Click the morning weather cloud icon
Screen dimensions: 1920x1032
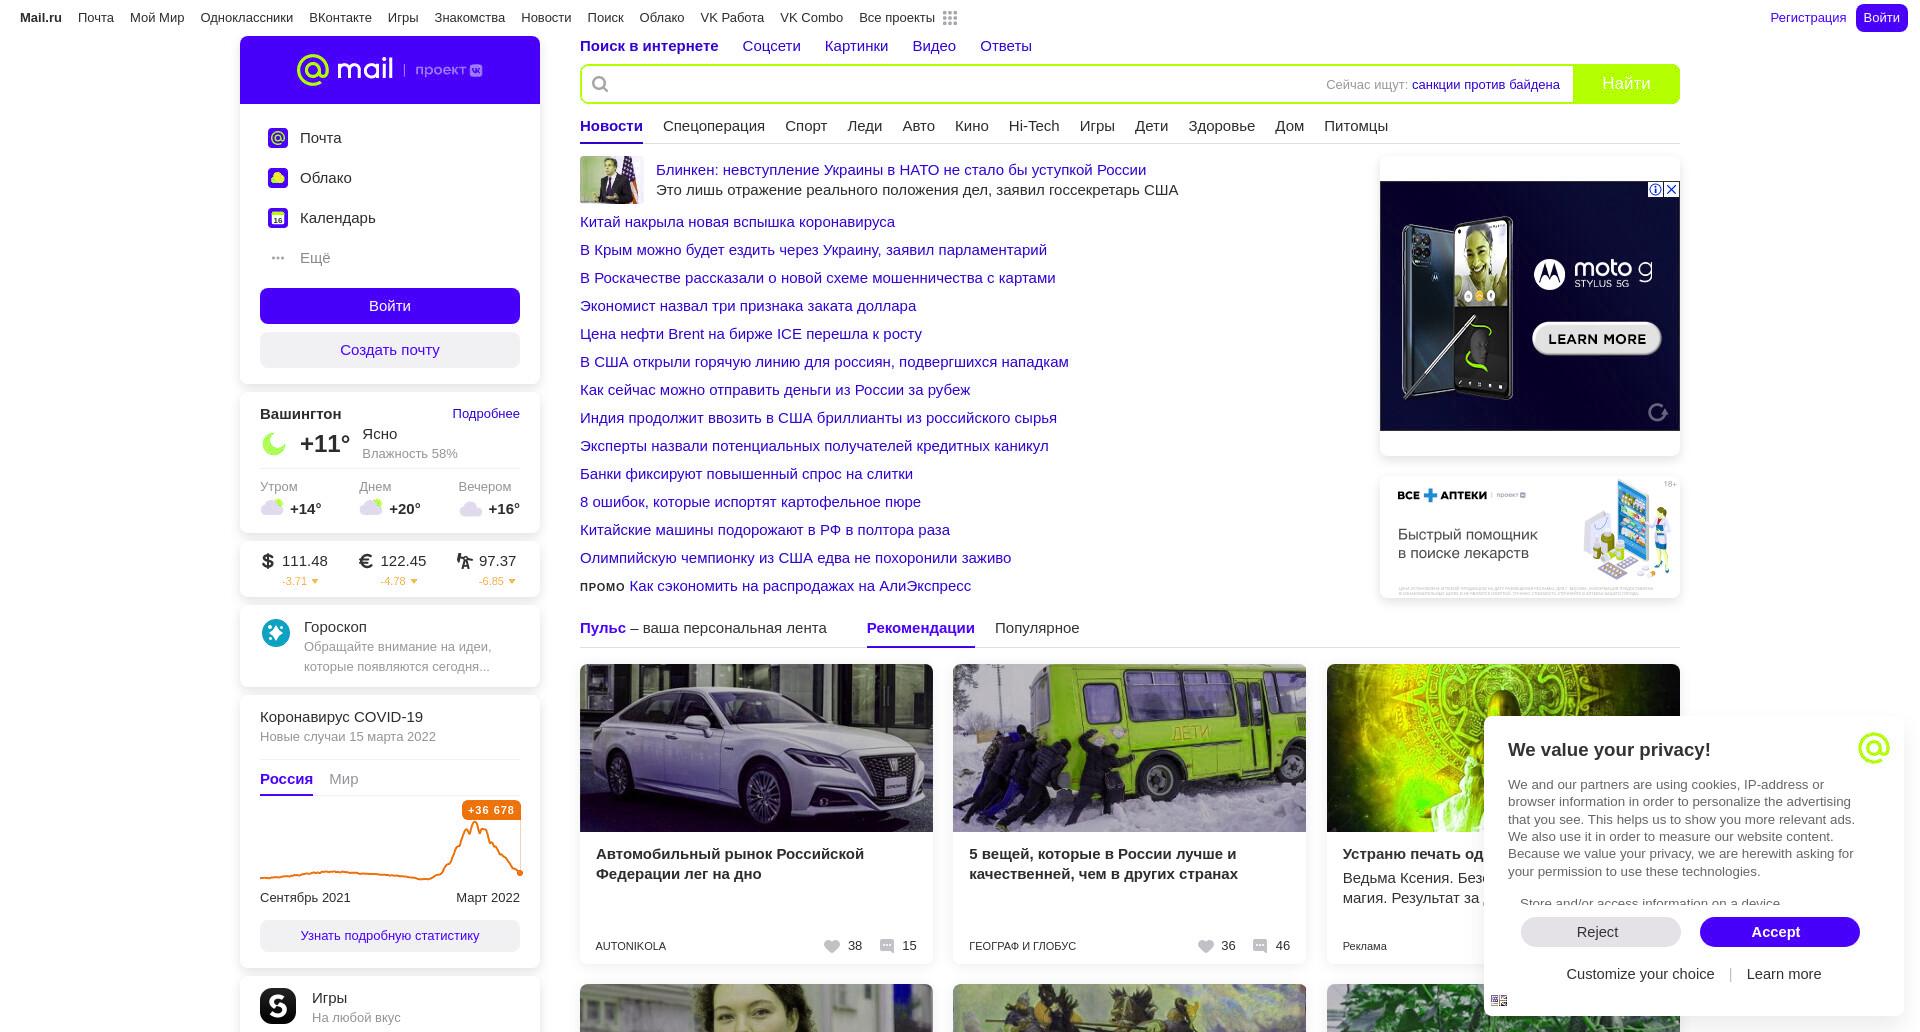(x=272, y=508)
